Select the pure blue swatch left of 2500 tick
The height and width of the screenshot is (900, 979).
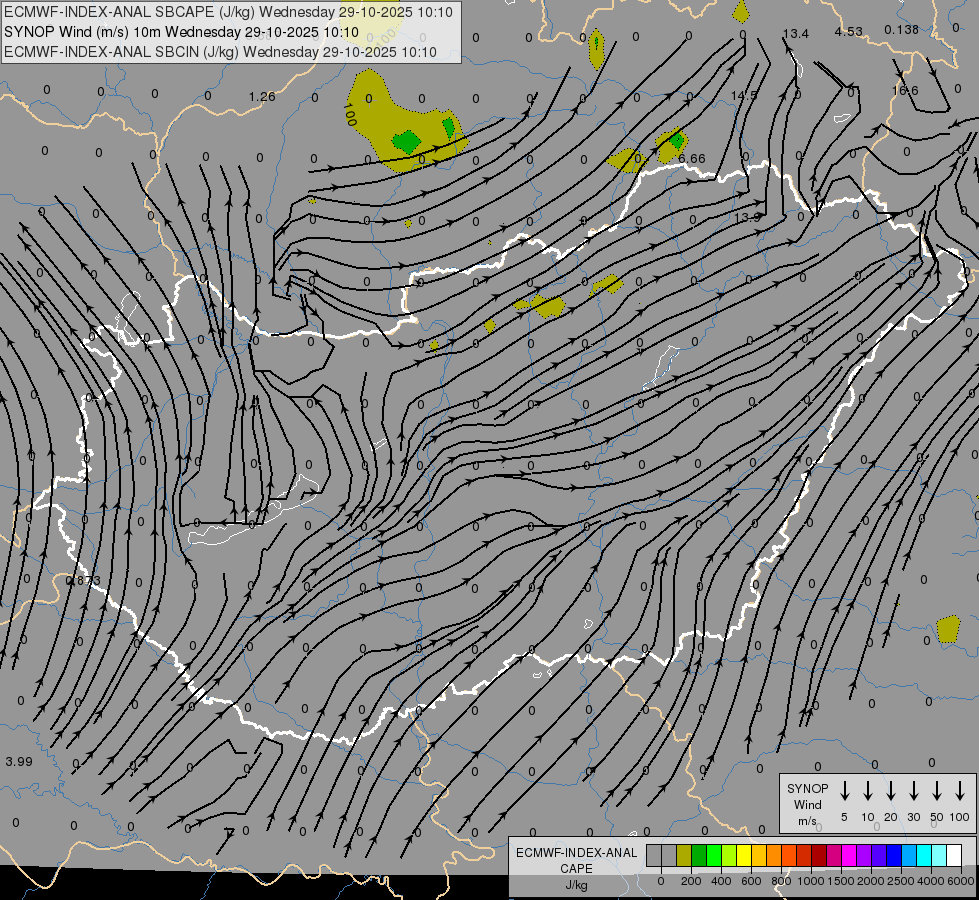click(893, 856)
